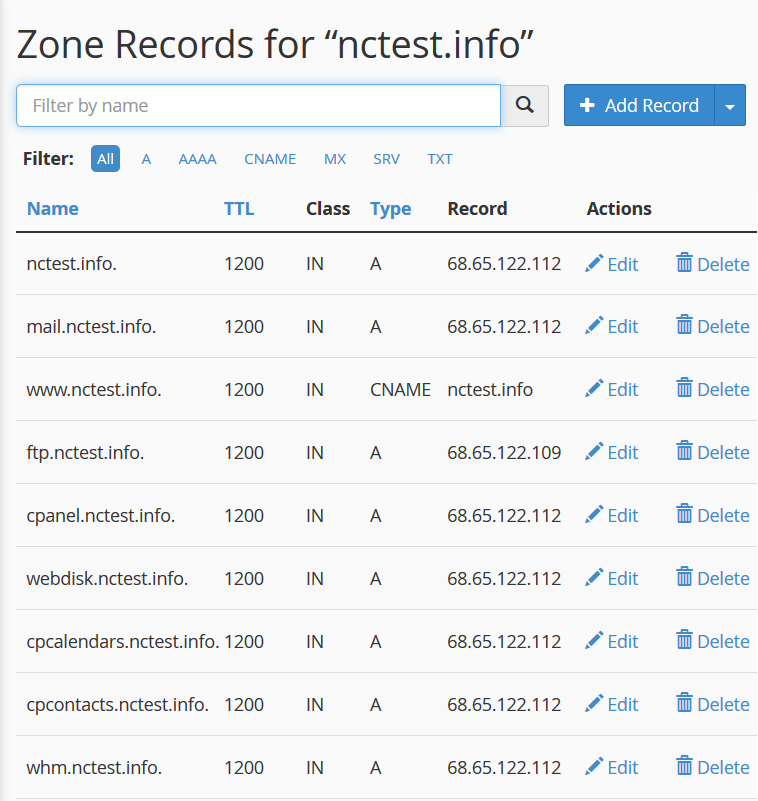
Task: Click pencil icon for cpanel.nctest.info. row
Action: click(x=594, y=514)
